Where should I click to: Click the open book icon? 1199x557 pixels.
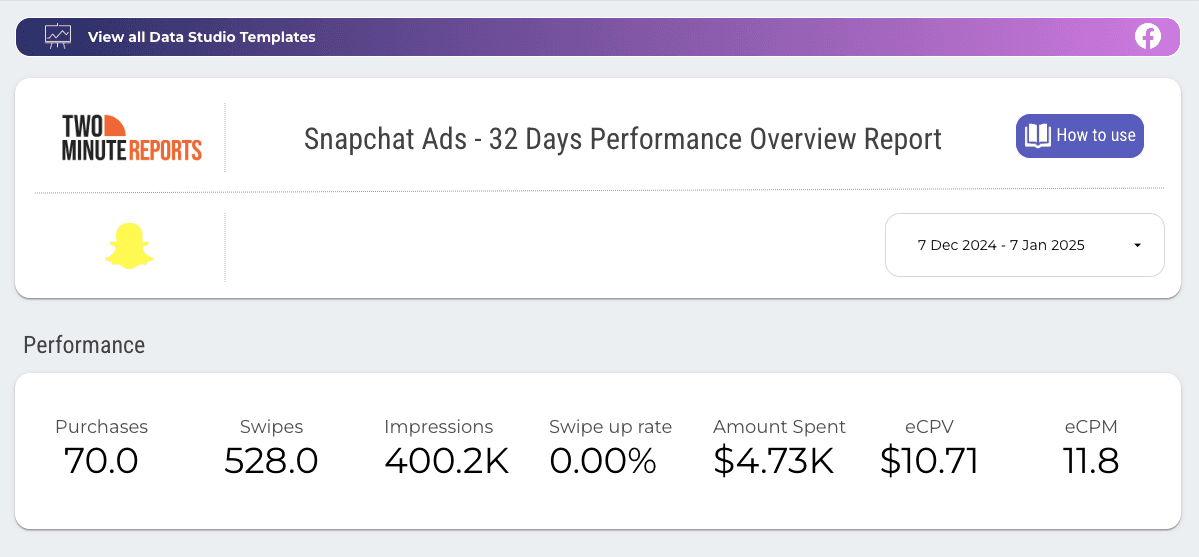coord(1038,136)
